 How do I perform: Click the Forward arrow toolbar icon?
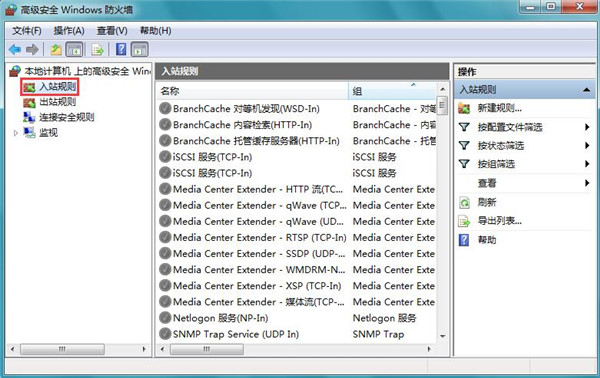pos(32,49)
